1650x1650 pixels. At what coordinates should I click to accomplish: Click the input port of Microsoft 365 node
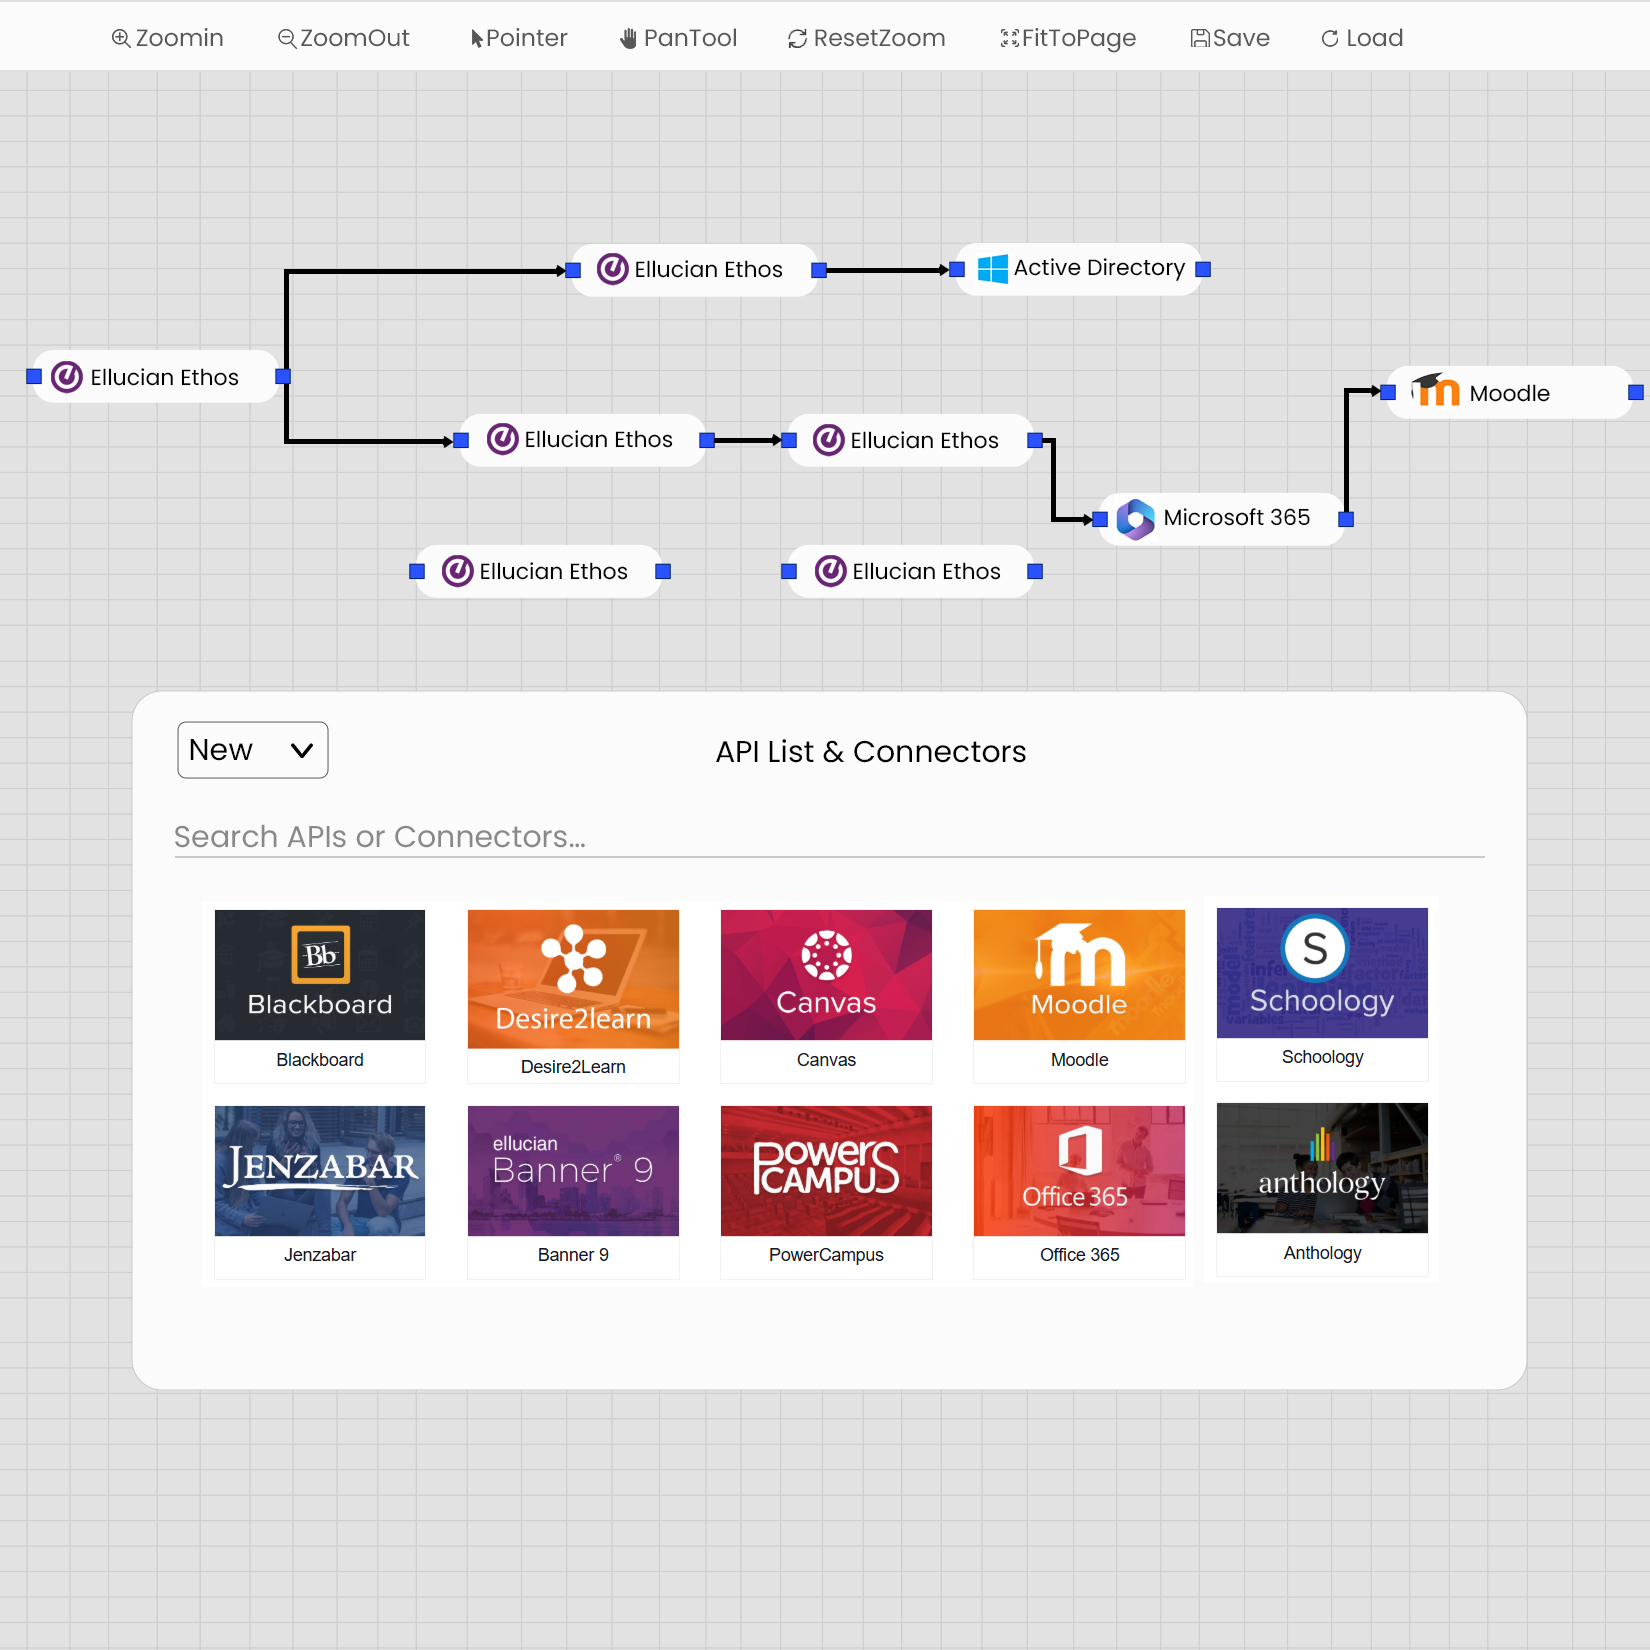pos(1100,519)
